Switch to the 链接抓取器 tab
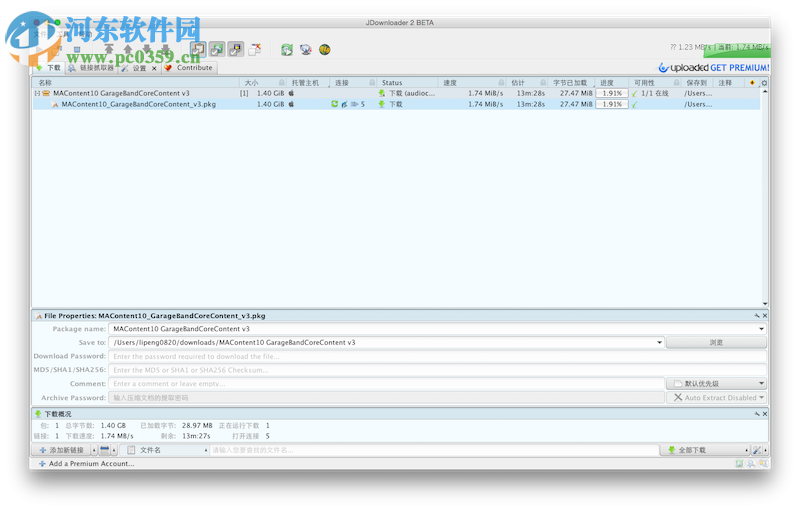Viewport: 800px width, 511px height. [90, 68]
